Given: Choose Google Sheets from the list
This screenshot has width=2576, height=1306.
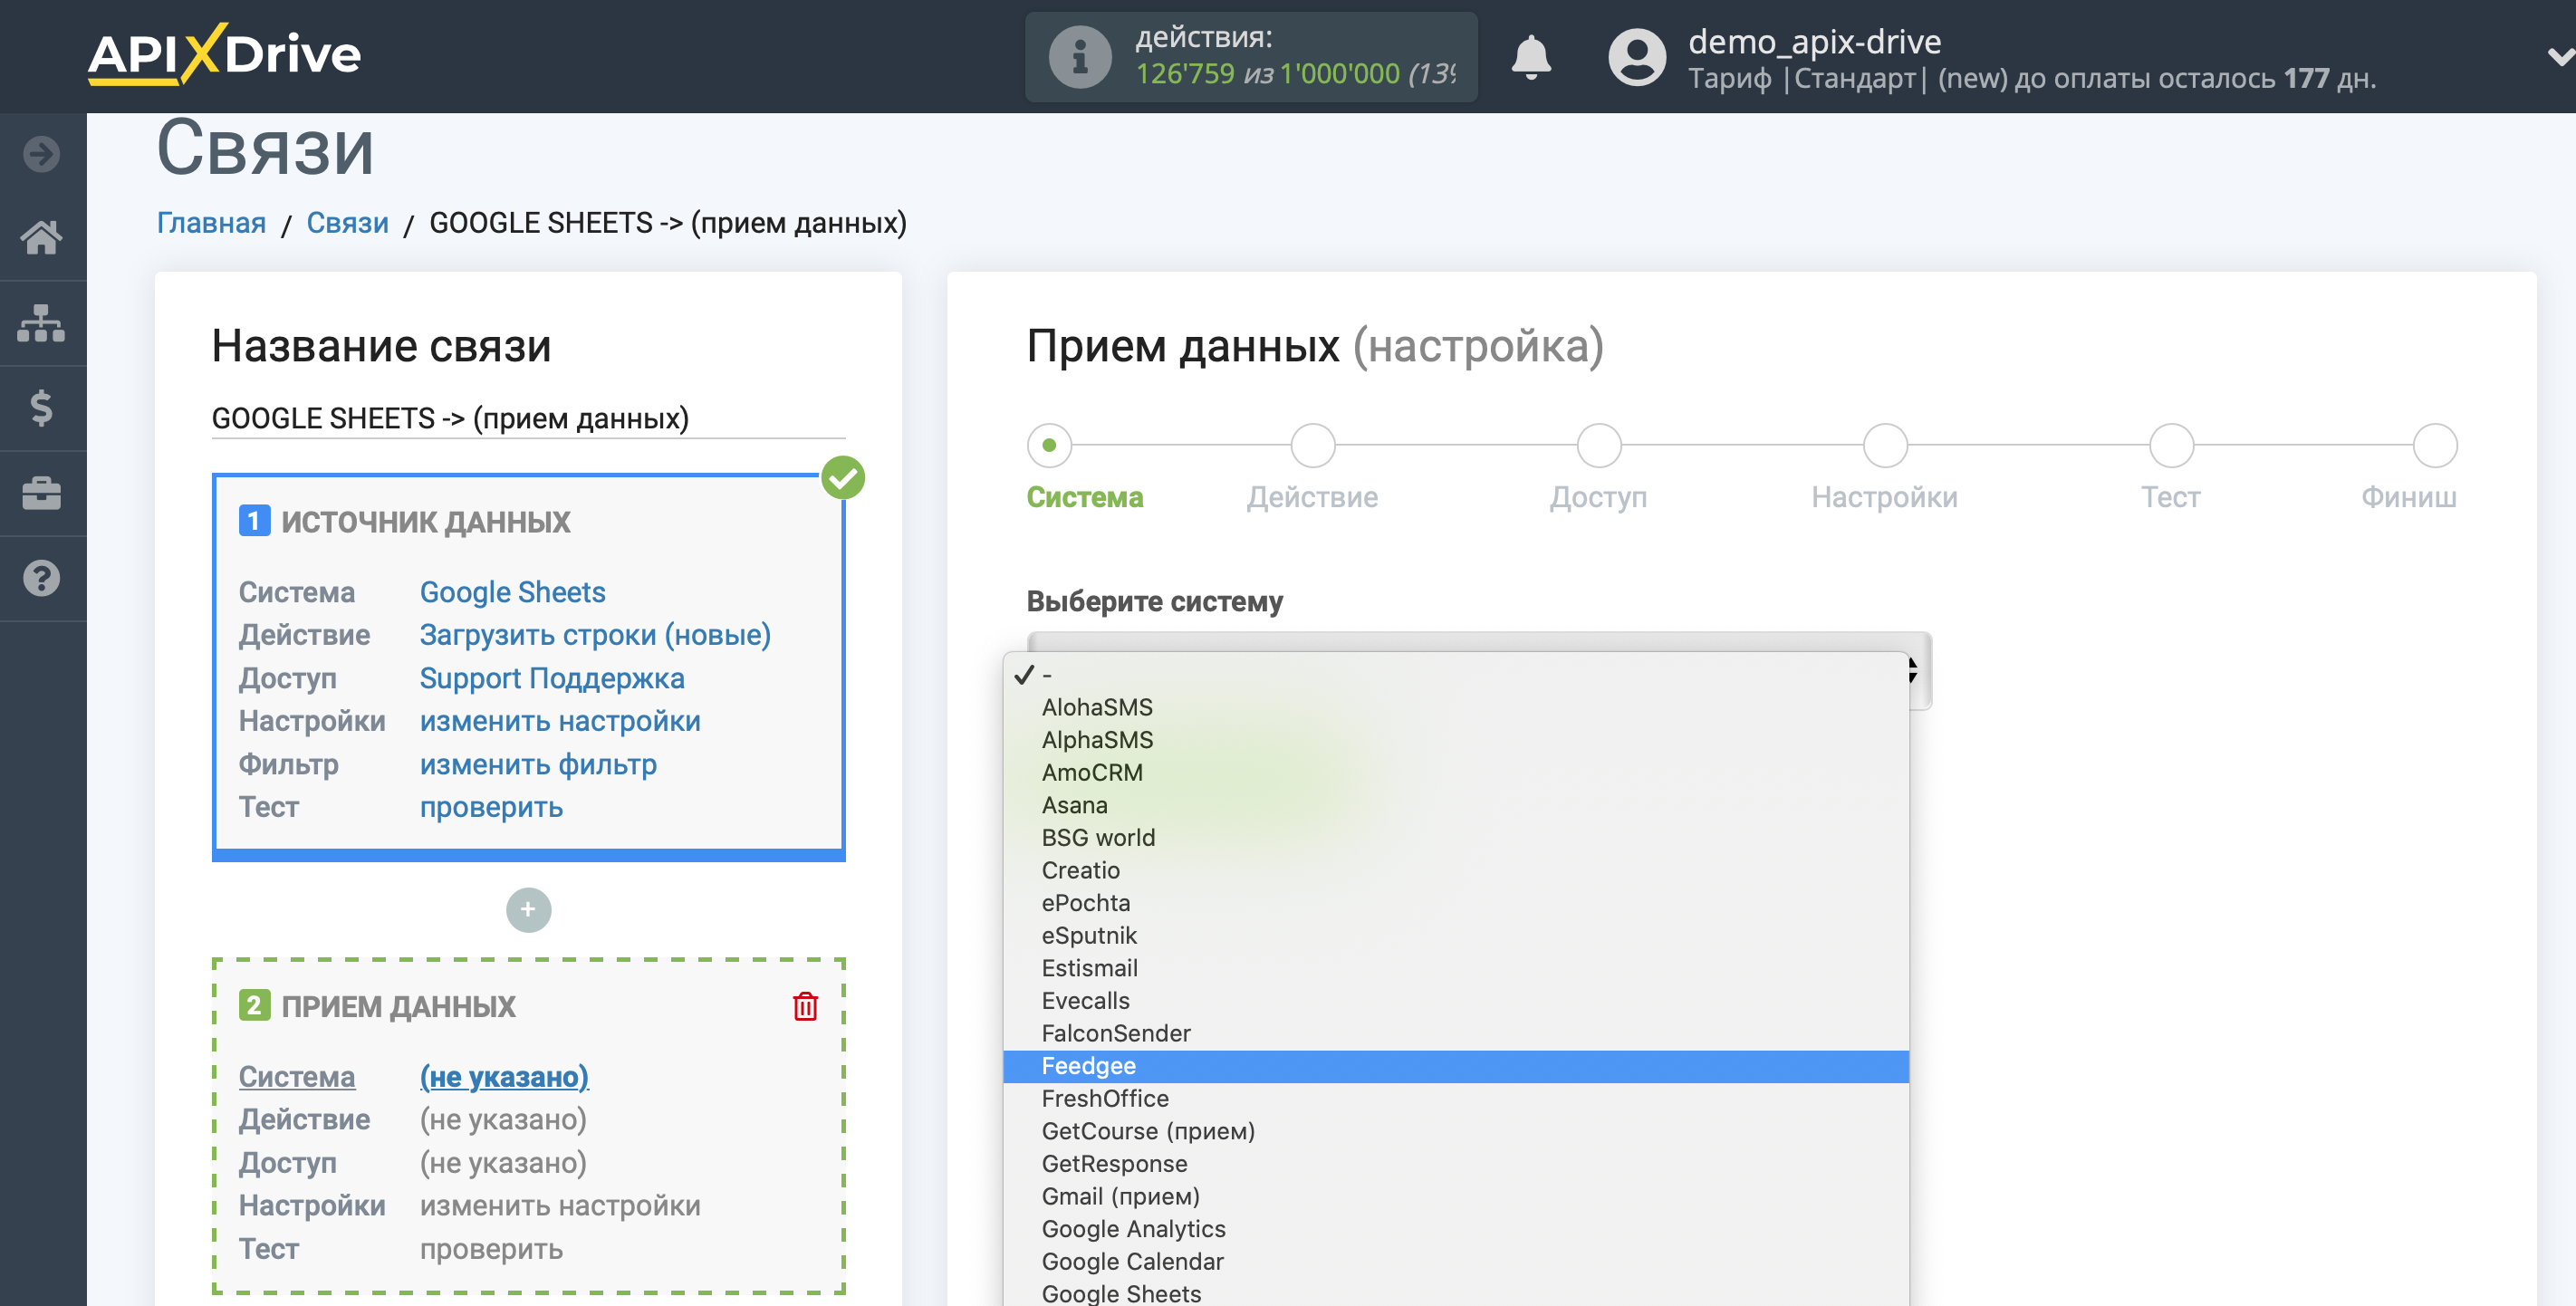Looking at the screenshot, I should 1456,1293.
